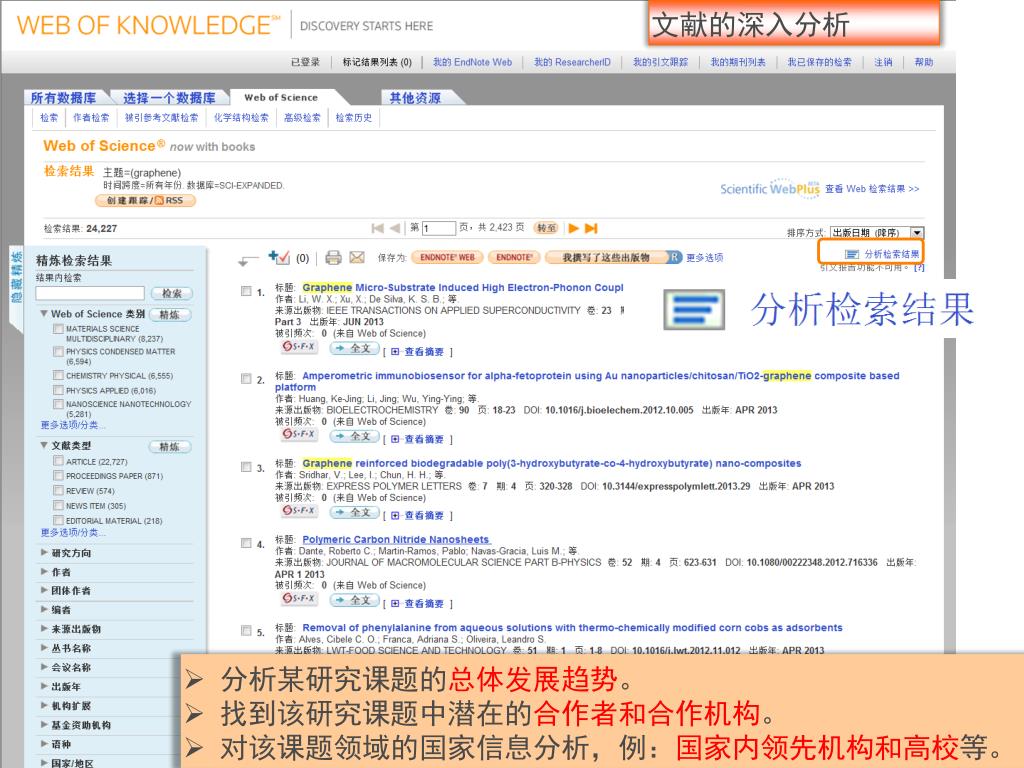Click S·F·X icon under result 1
1024x768 pixels.
coord(299,347)
